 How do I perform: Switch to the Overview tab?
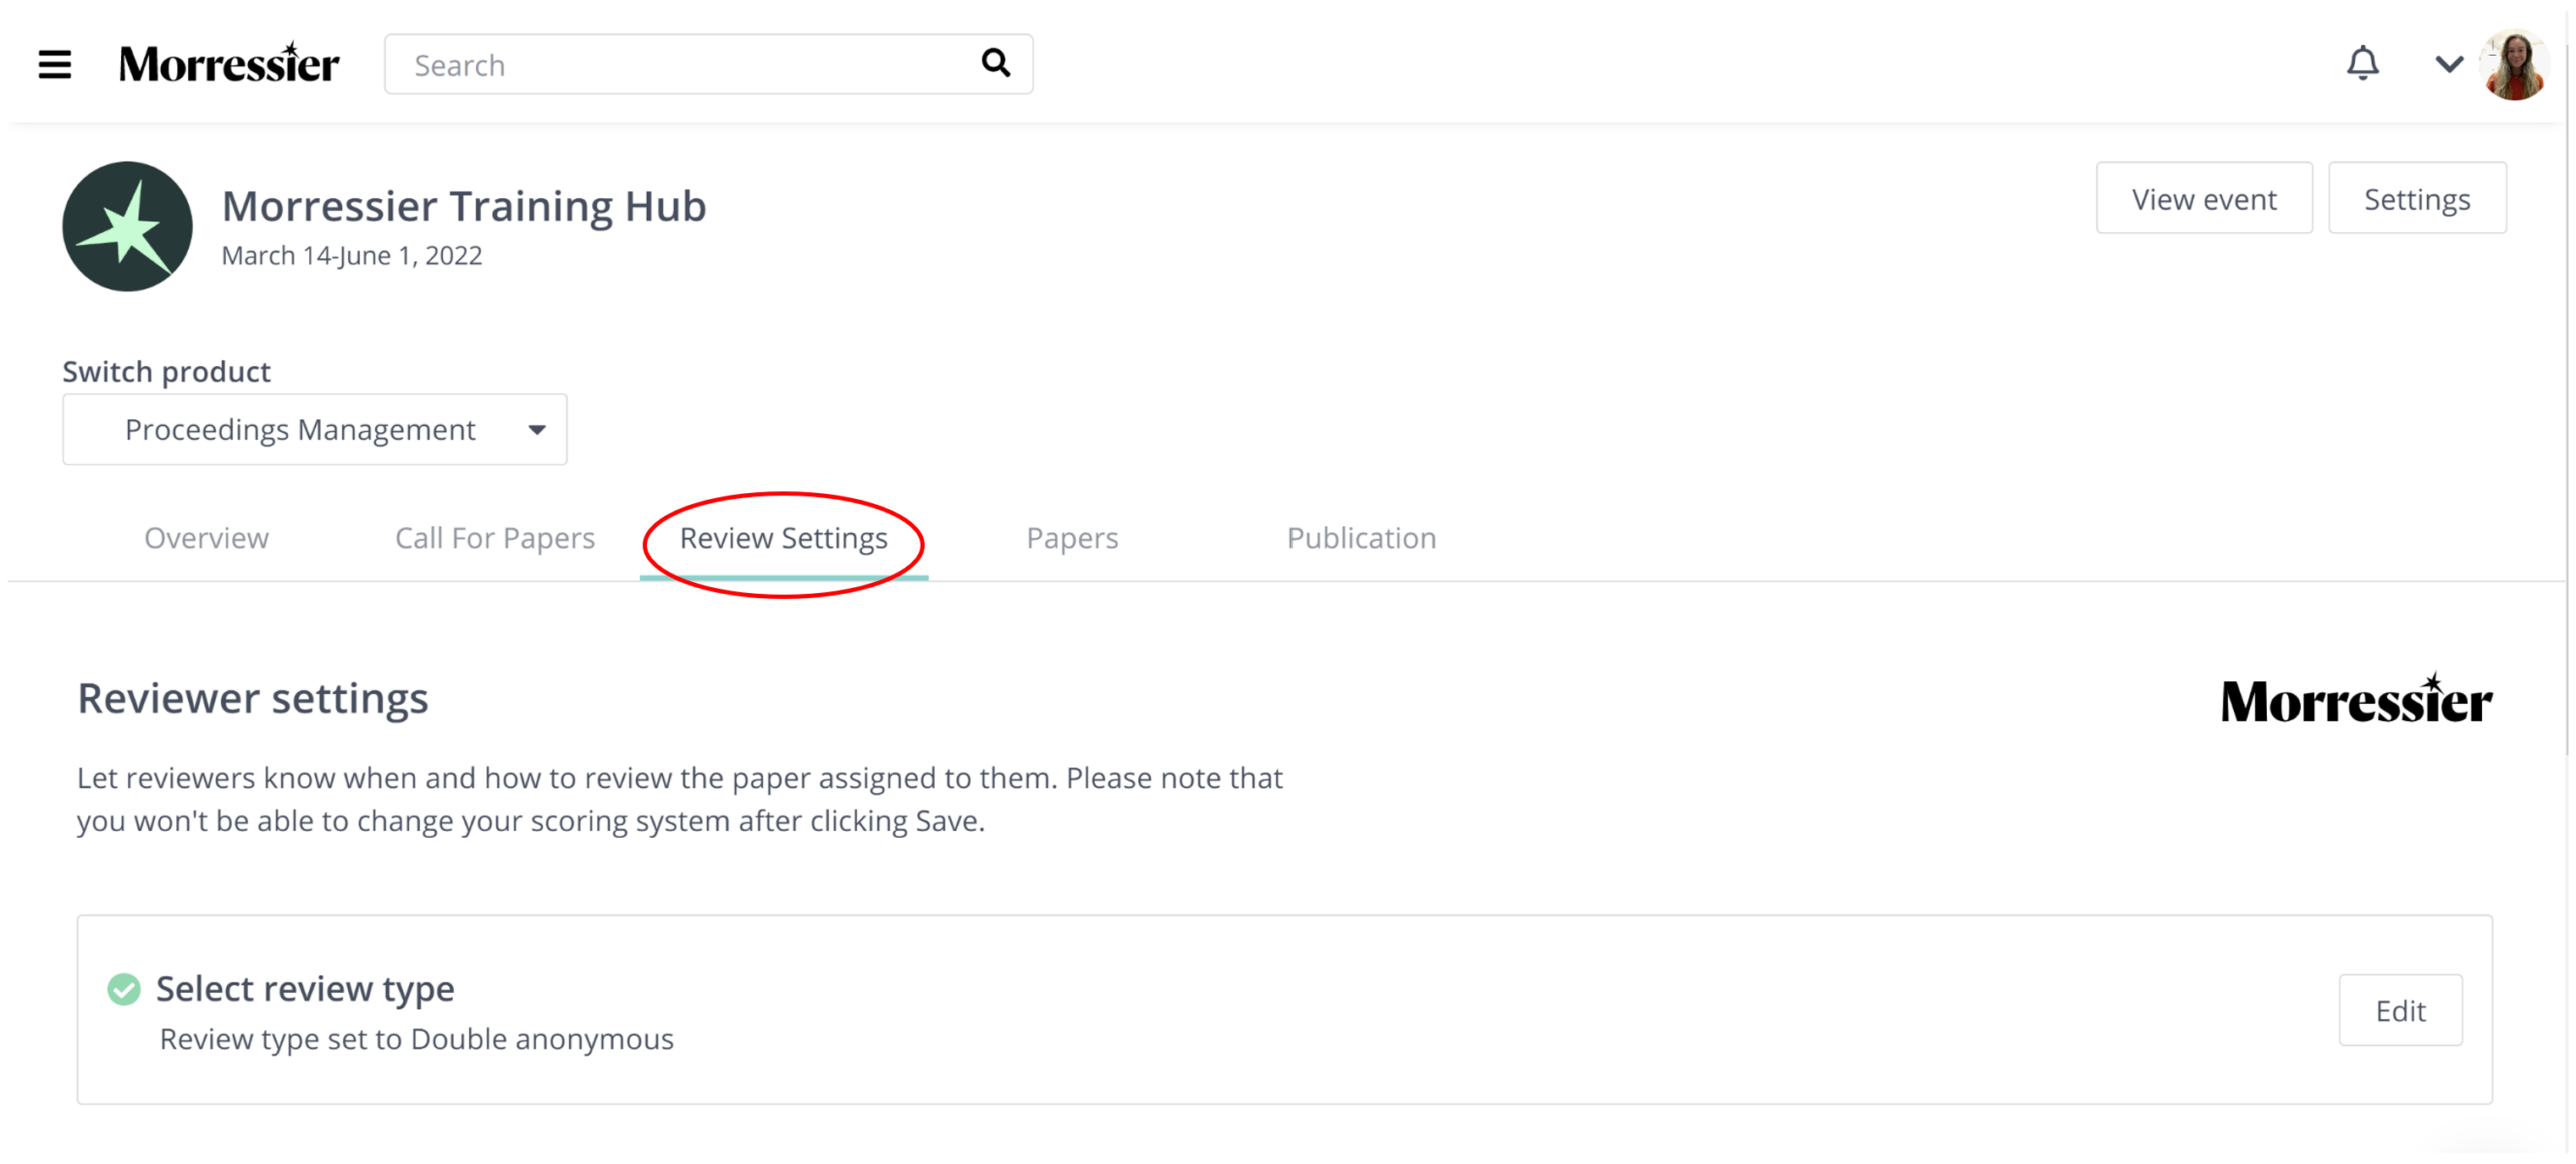pos(206,538)
